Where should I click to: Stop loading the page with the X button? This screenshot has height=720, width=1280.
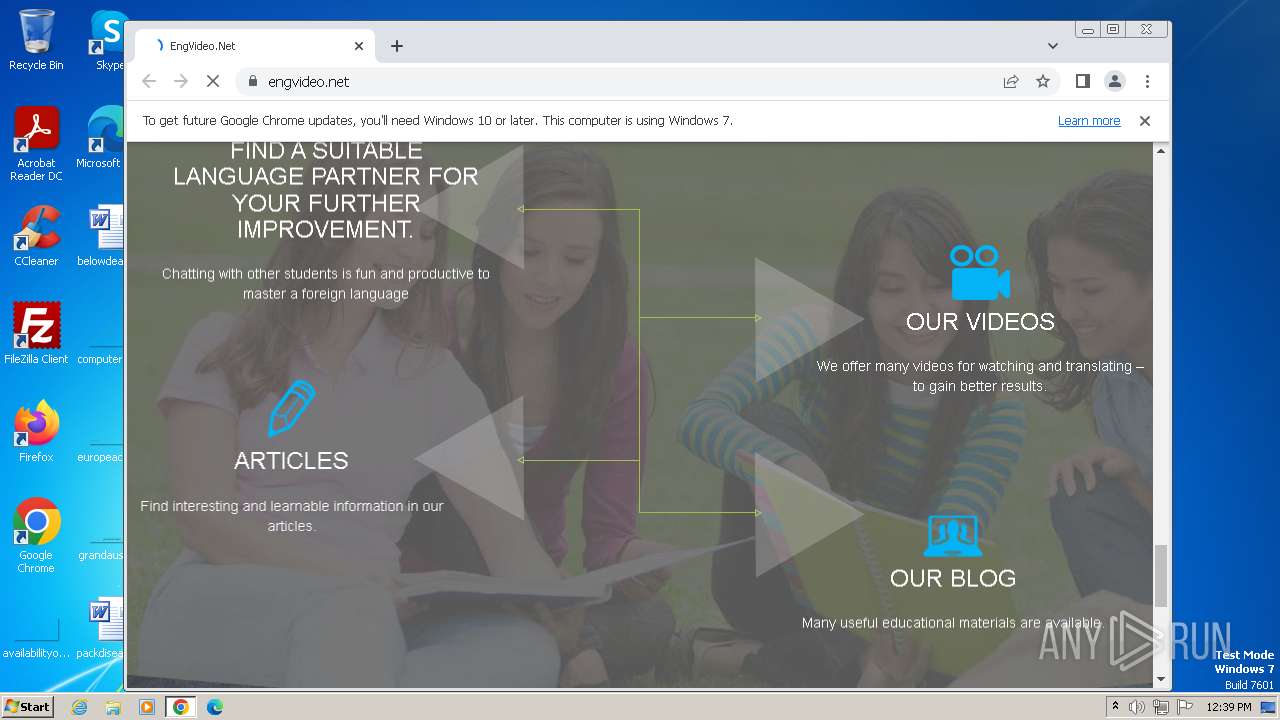pos(212,82)
